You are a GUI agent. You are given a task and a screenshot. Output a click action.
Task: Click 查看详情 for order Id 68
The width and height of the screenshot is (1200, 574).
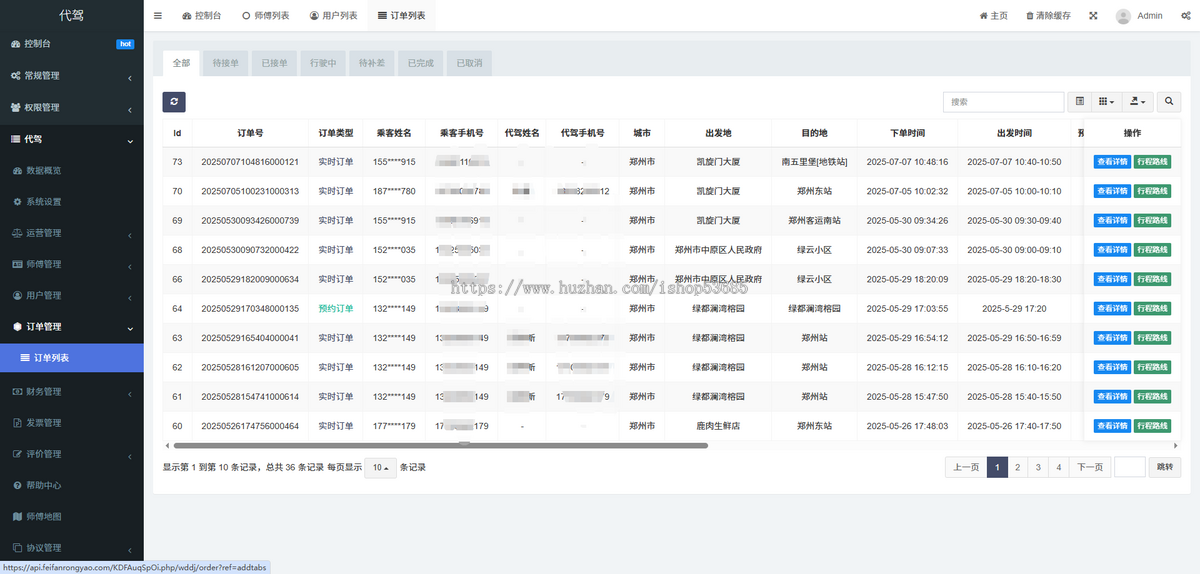1112,250
